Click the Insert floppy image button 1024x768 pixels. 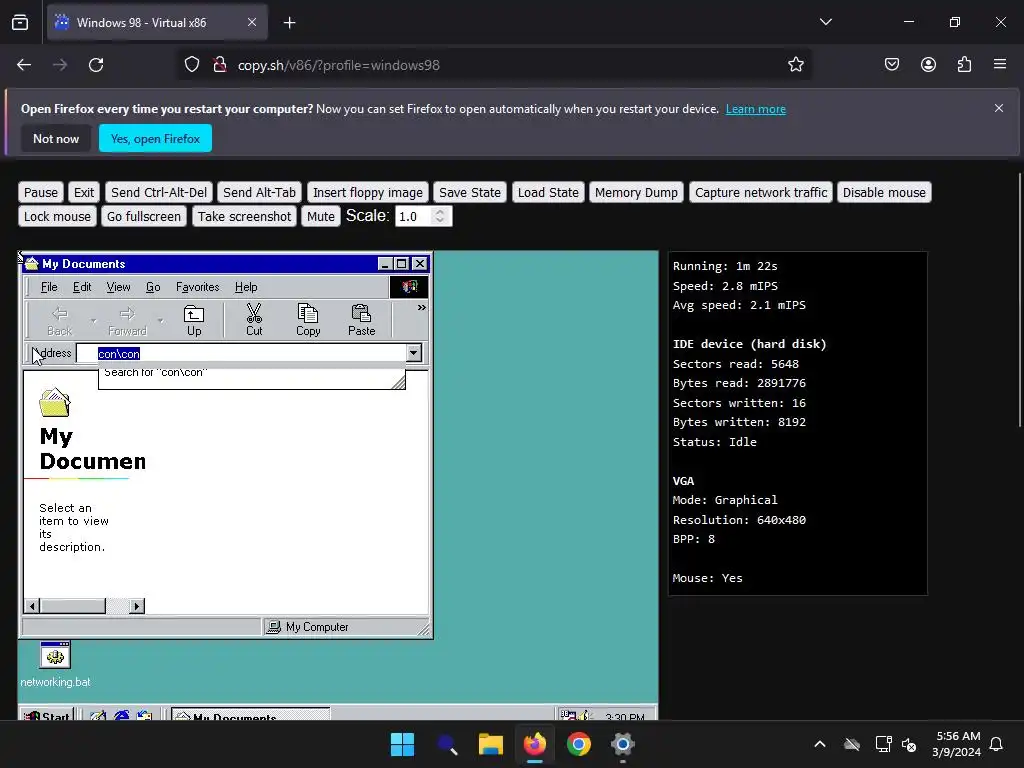pos(368,193)
